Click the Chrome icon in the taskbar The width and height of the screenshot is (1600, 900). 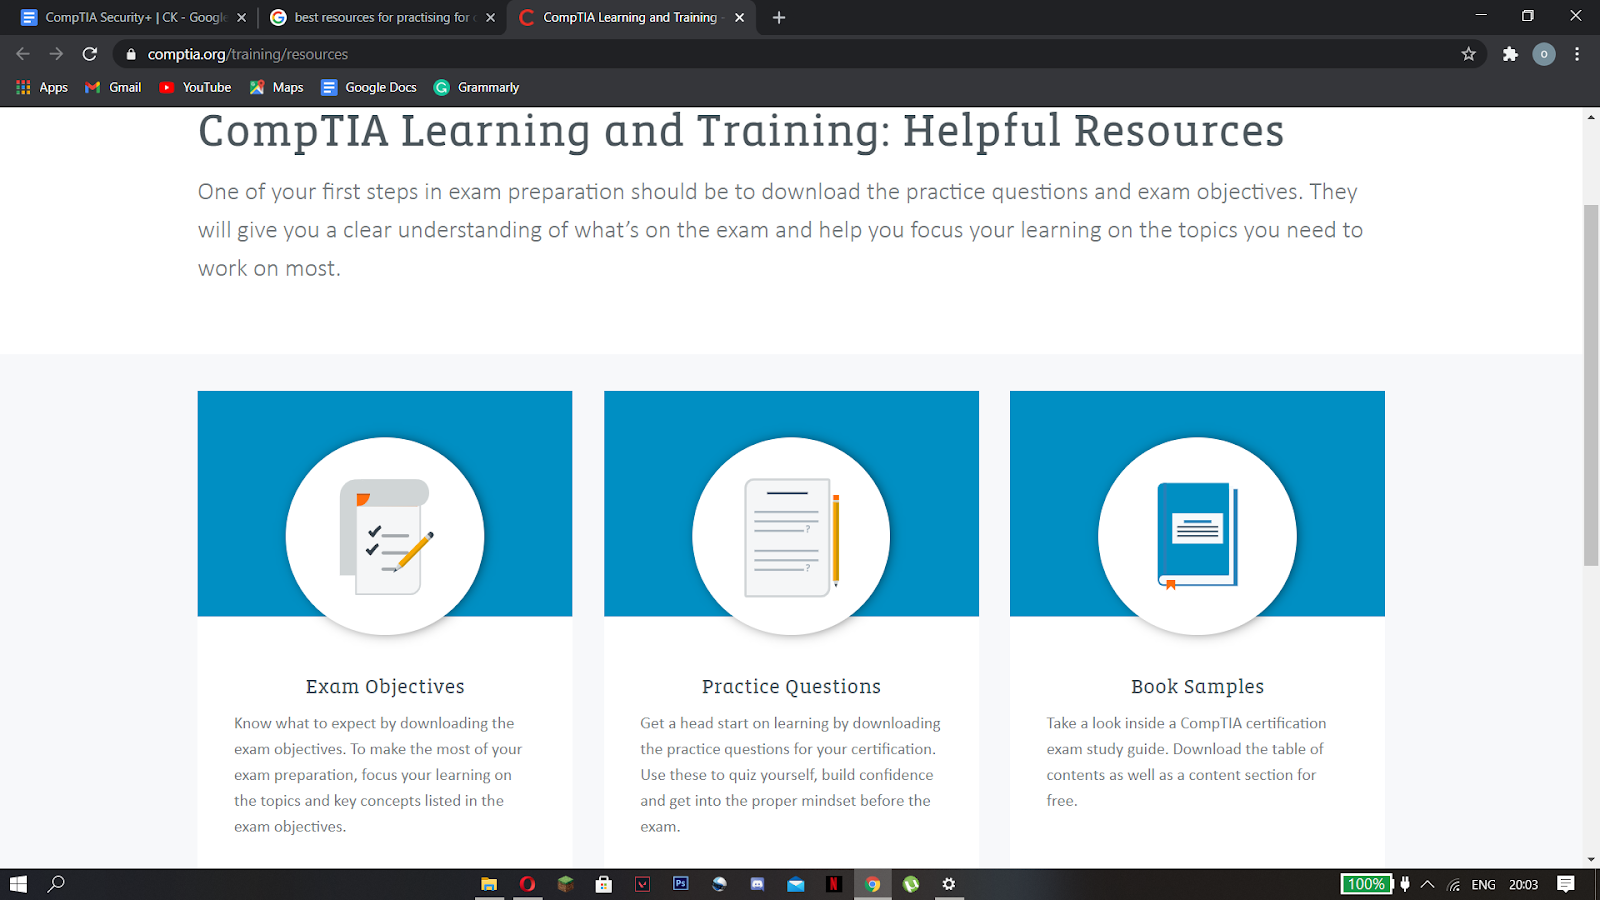pos(873,884)
